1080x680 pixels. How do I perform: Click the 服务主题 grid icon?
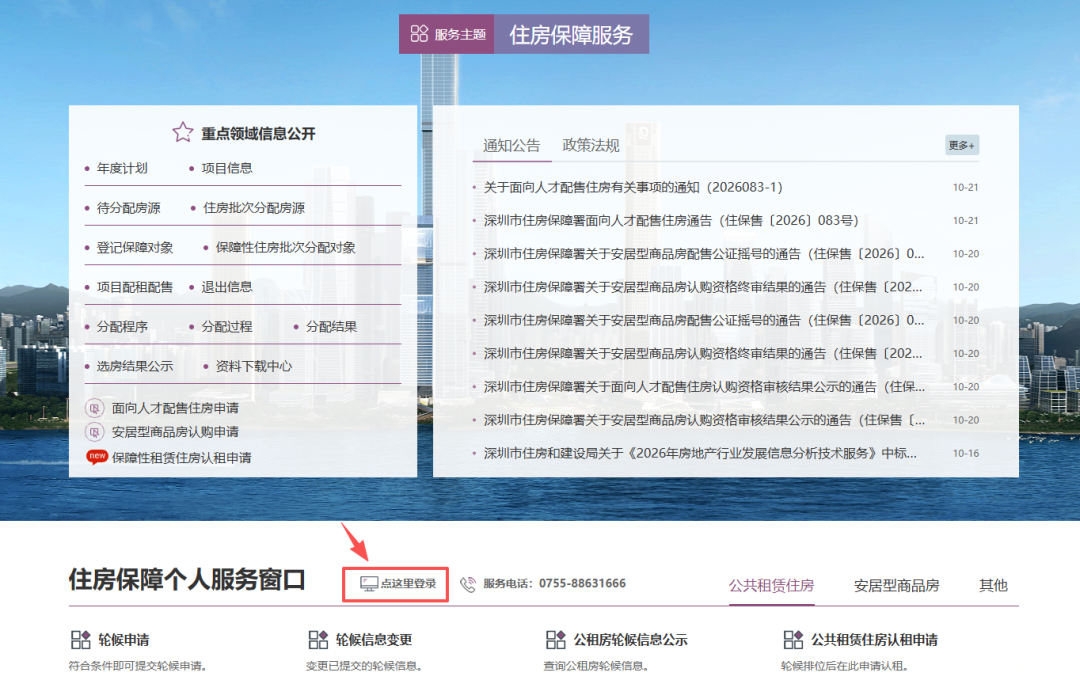click(419, 34)
